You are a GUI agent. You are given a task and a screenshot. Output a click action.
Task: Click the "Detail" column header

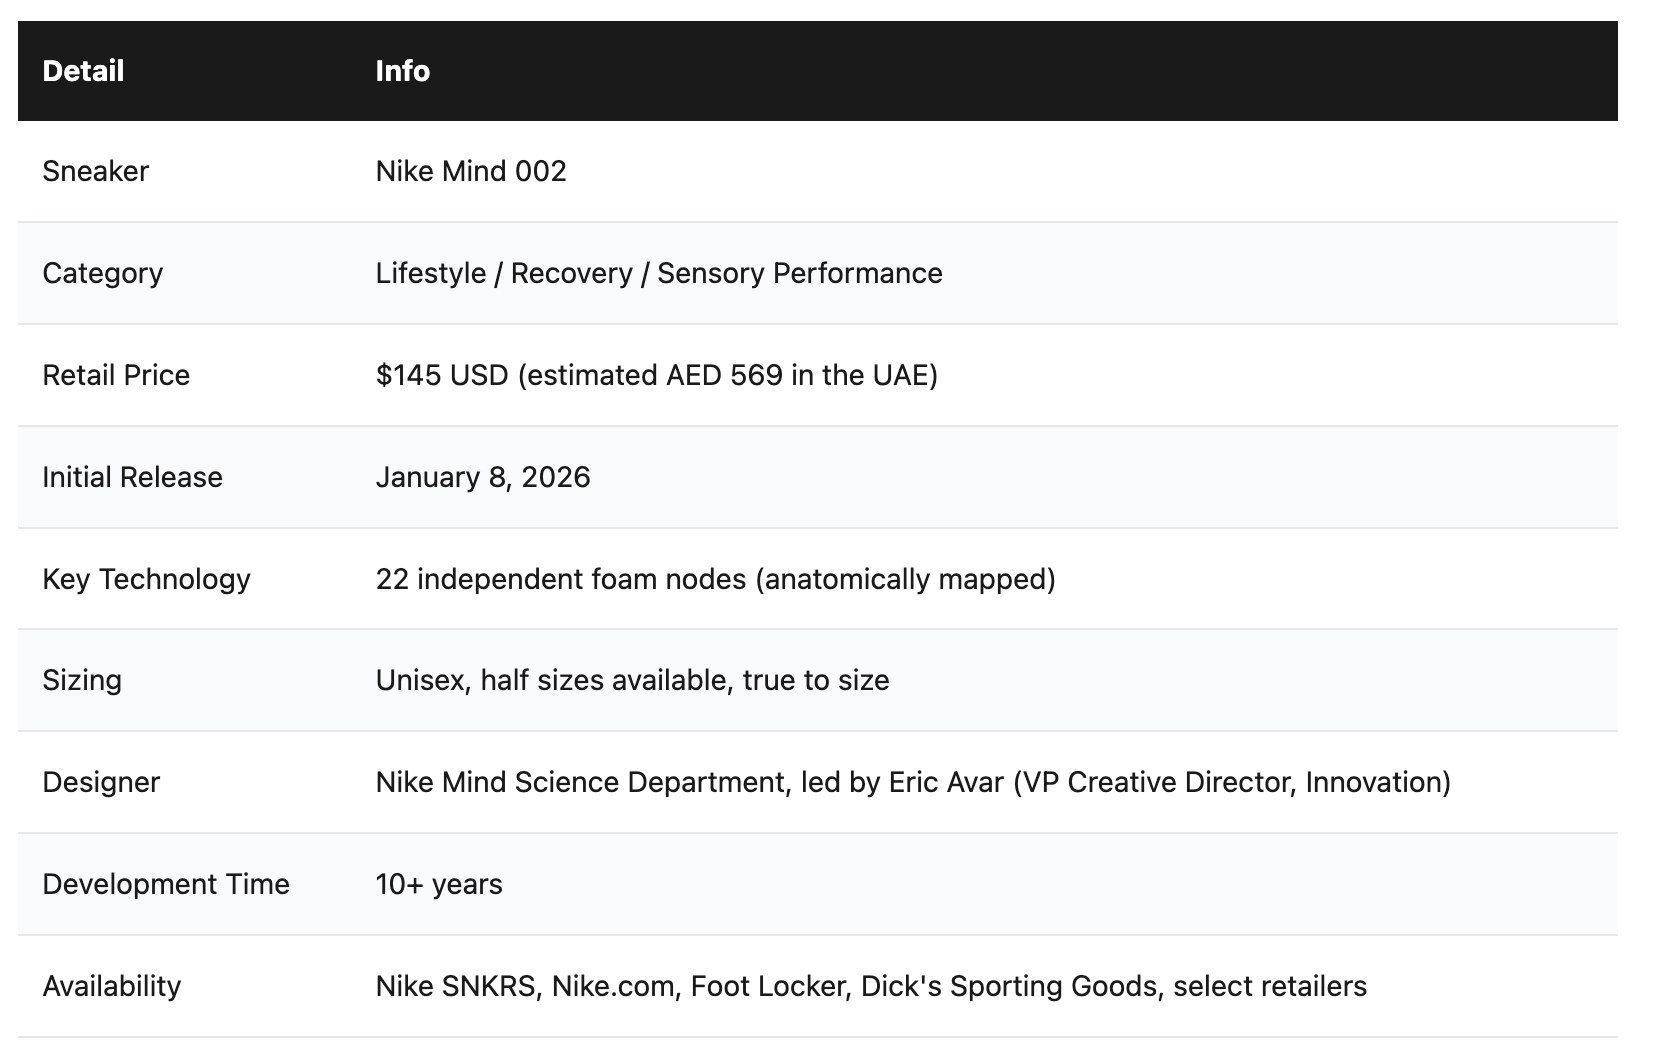click(x=83, y=71)
